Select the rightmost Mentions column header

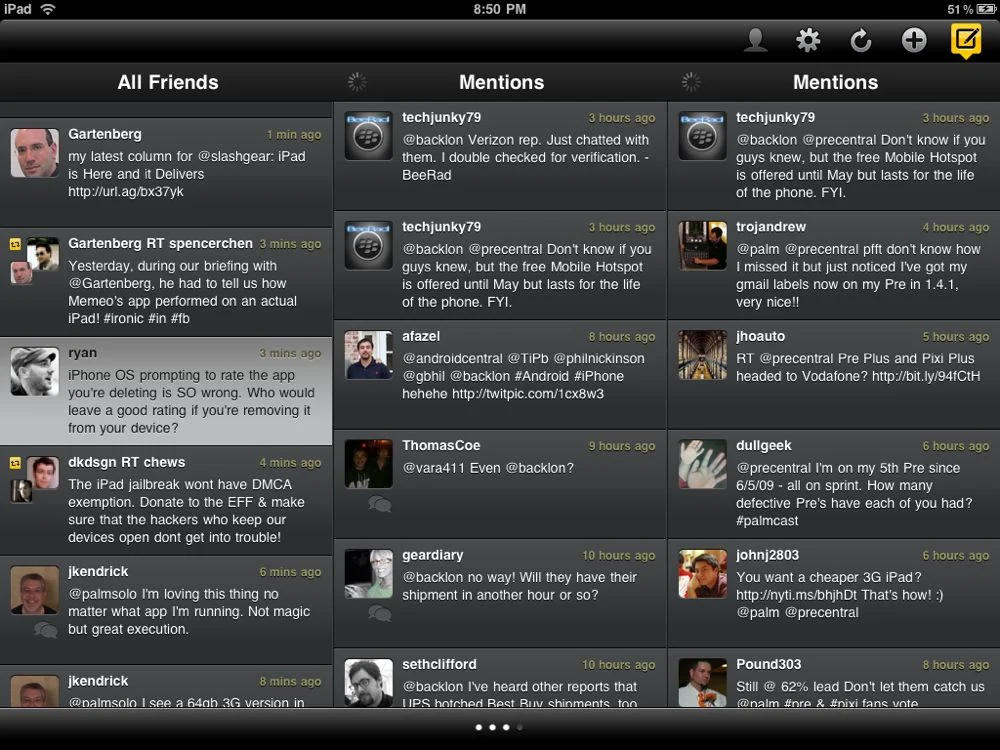coord(835,82)
